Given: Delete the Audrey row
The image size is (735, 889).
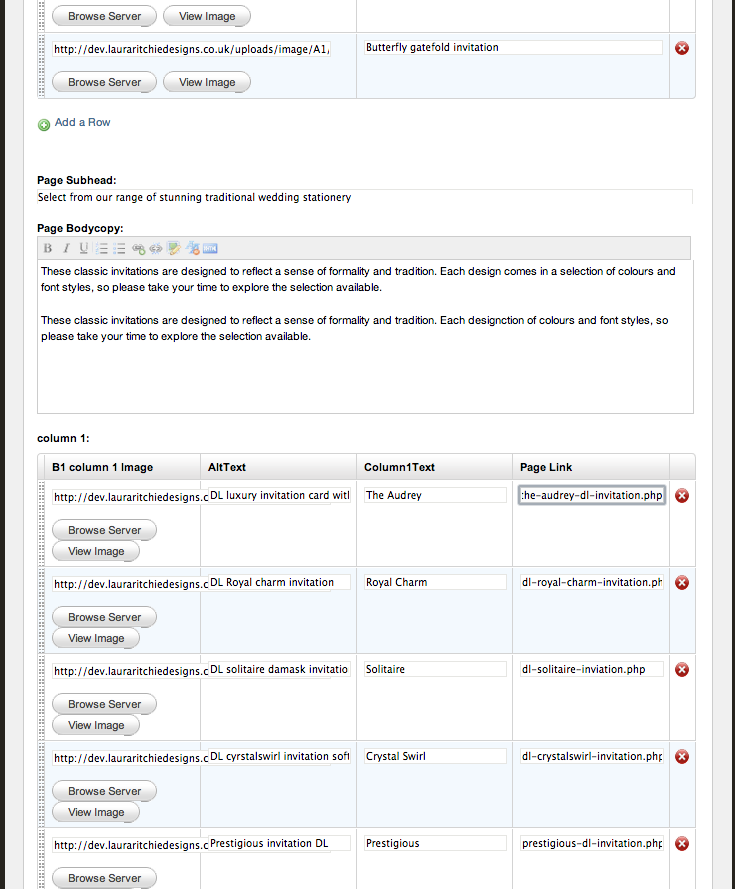Looking at the screenshot, I should tap(682, 496).
